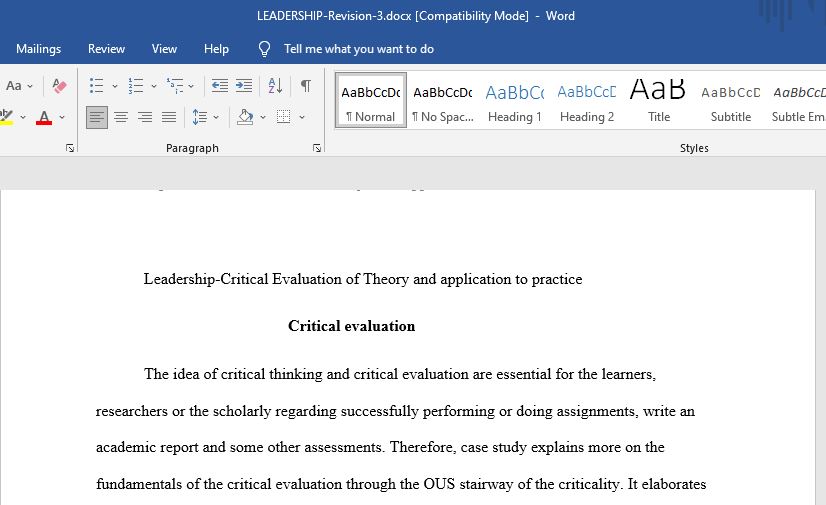Open the Change Case dropdown arrow
Screen dimensions: 826x505
point(30,86)
